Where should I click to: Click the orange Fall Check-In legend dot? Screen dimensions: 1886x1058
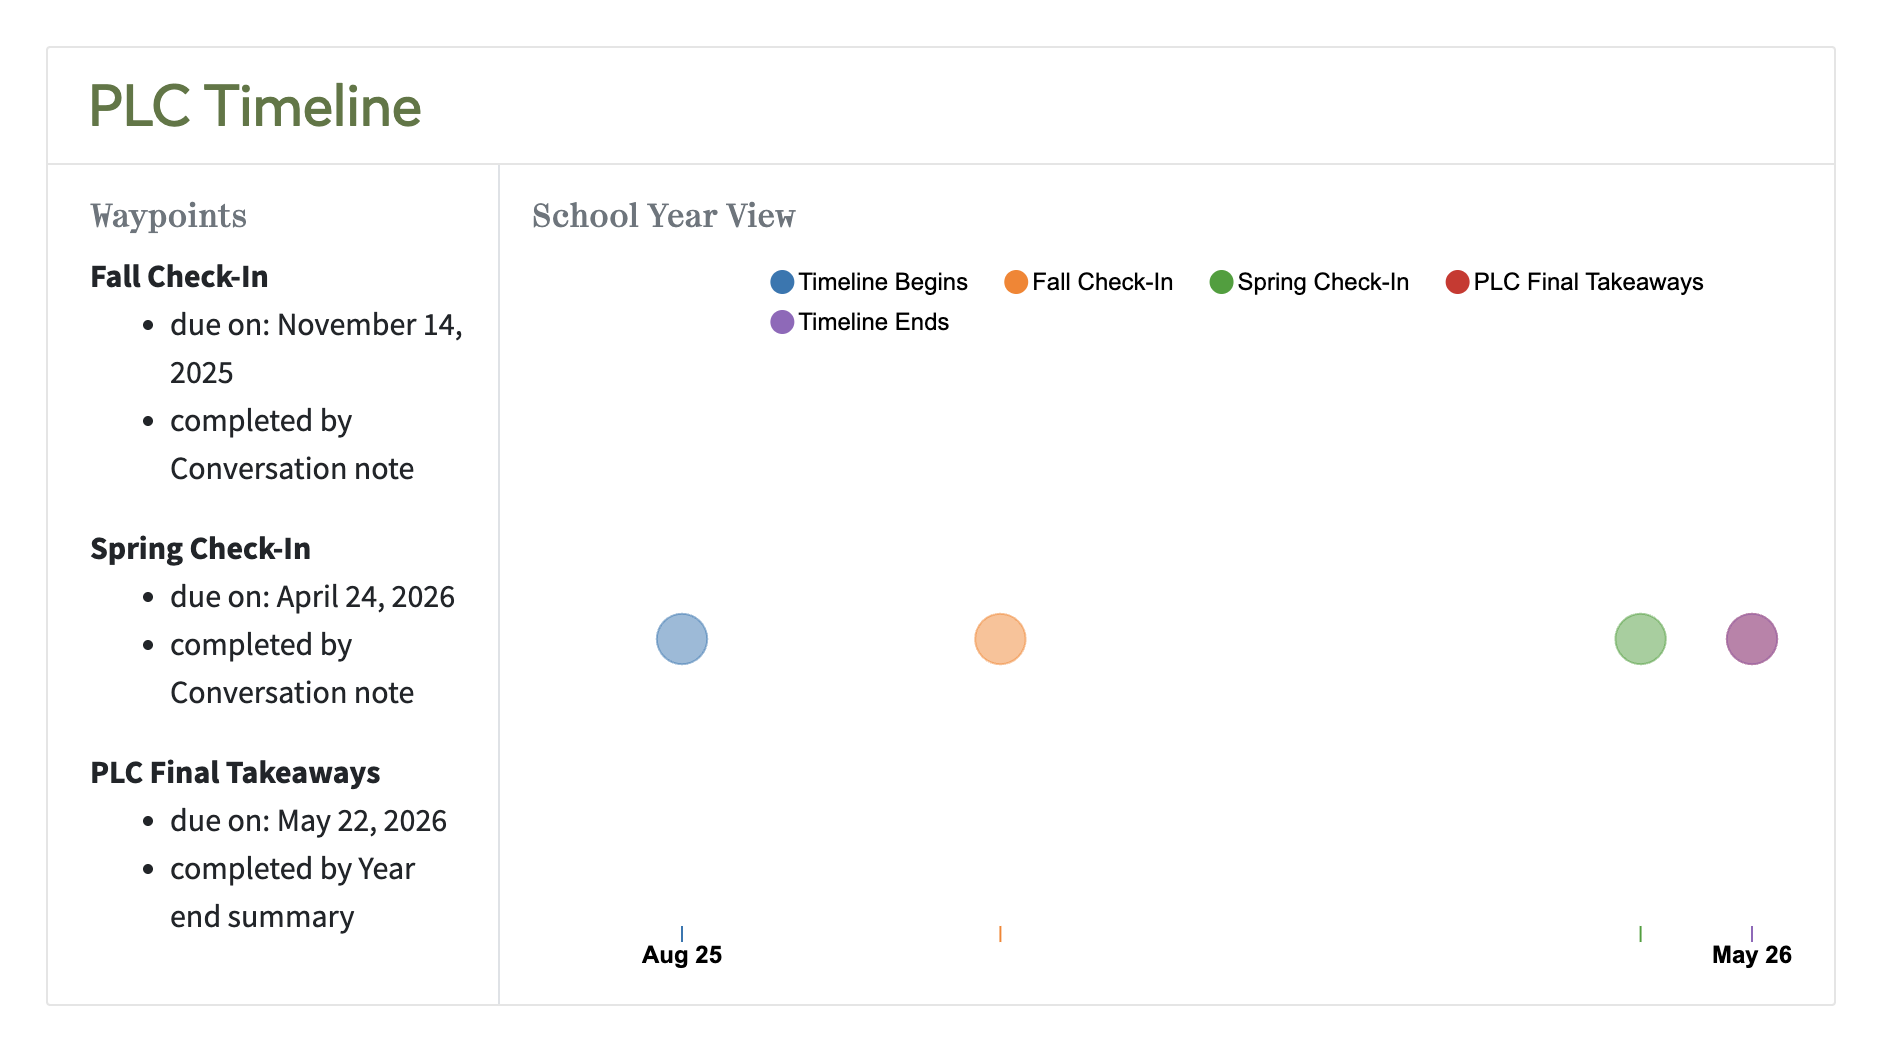tap(1016, 282)
